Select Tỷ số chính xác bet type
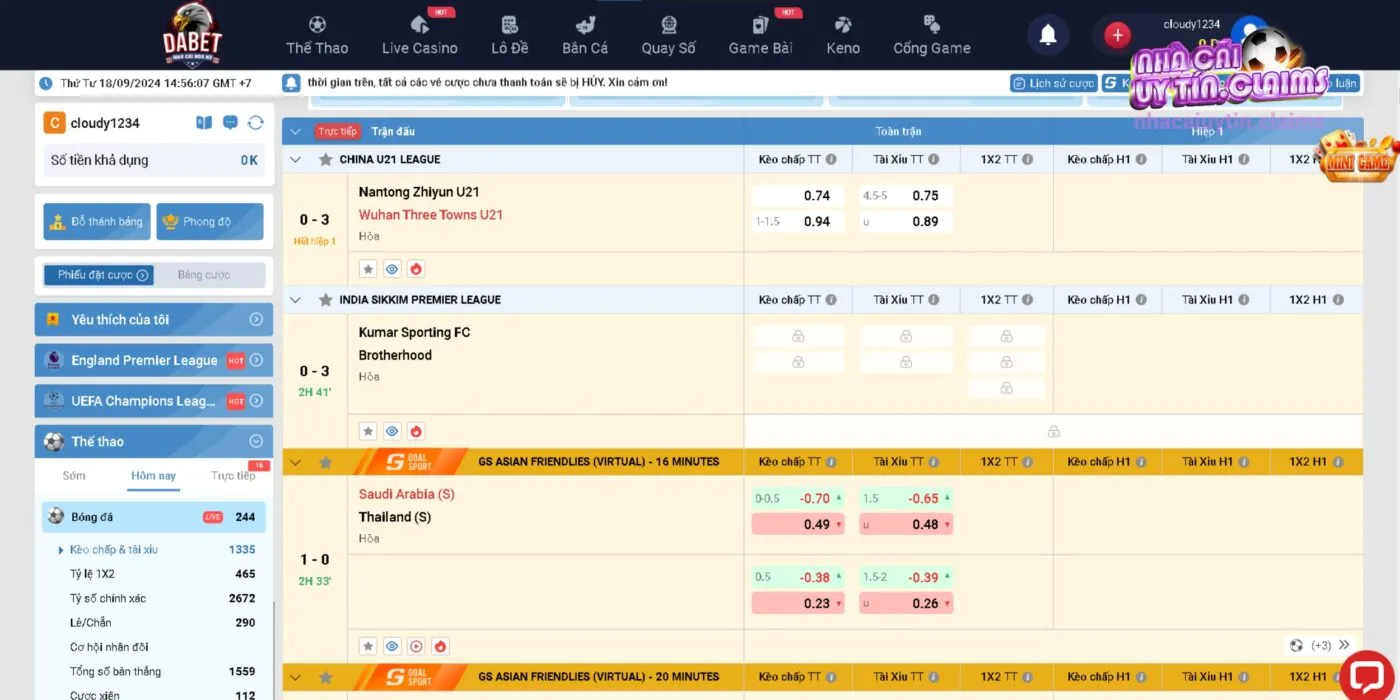The image size is (1400, 700). [108, 598]
